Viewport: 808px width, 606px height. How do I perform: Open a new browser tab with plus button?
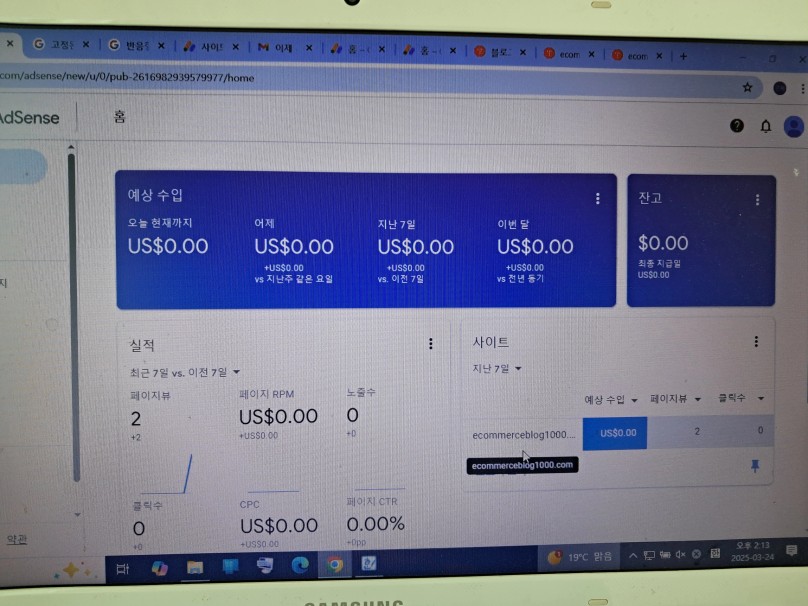(683, 56)
